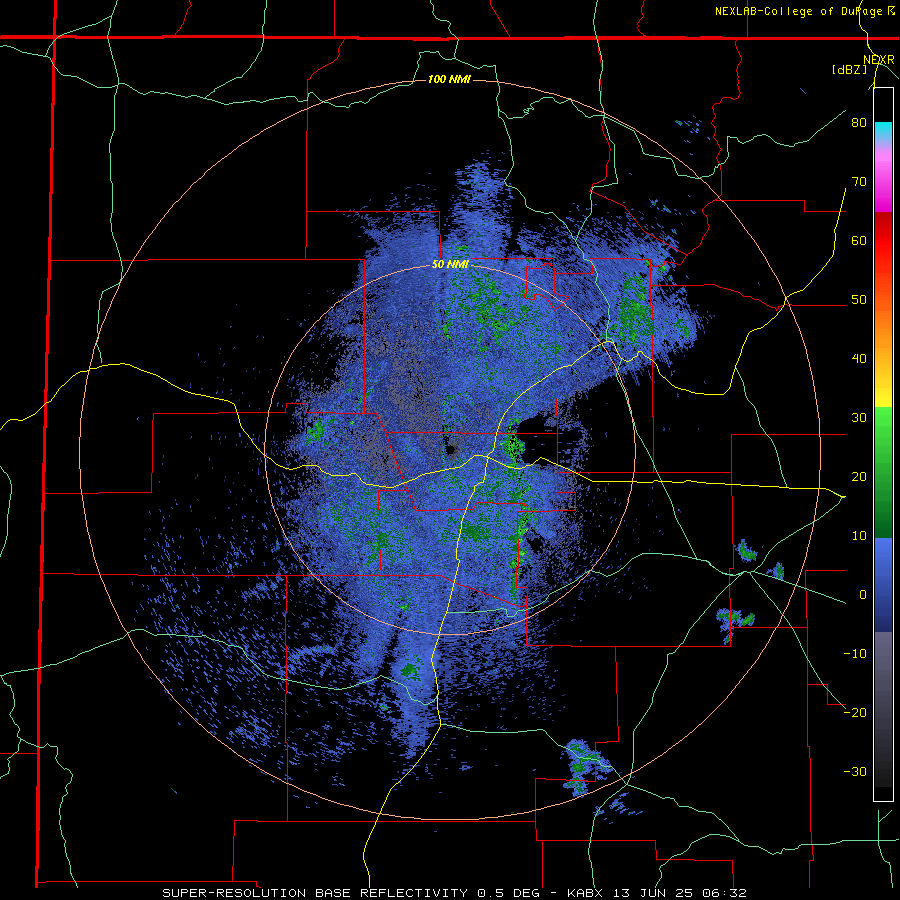This screenshot has height=900, width=900.
Task: Click the 10 dBZ scale value
Action: click(x=859, y=536)
